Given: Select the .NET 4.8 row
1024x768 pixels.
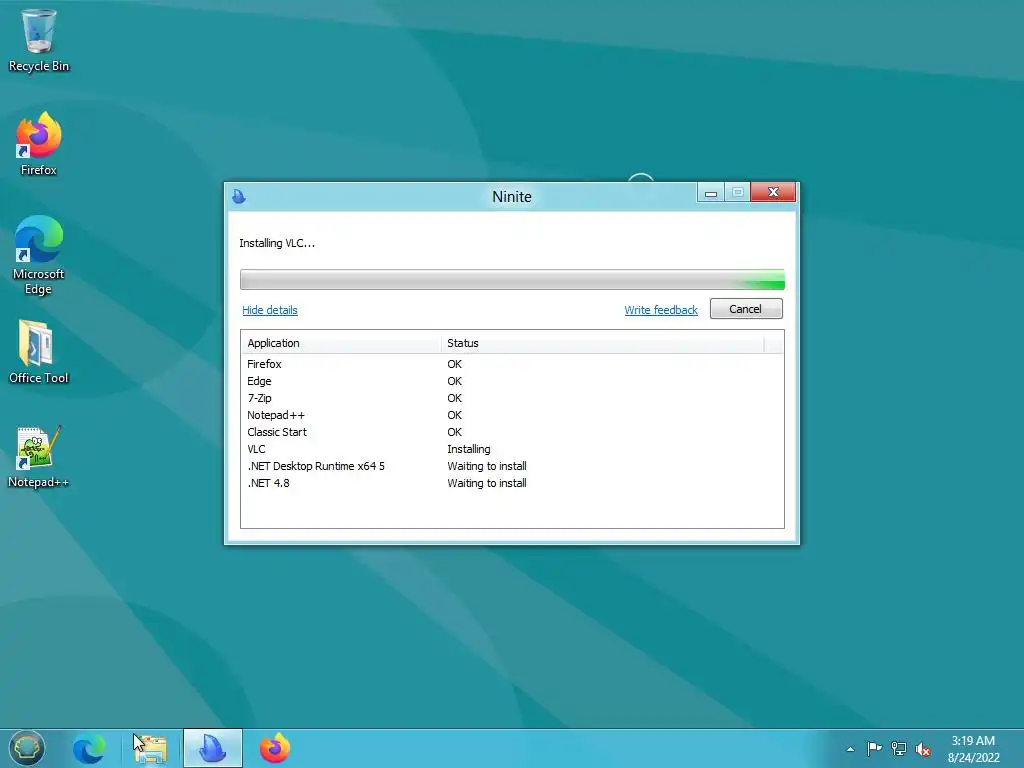Looking at the screenshot, I should 512,483.
